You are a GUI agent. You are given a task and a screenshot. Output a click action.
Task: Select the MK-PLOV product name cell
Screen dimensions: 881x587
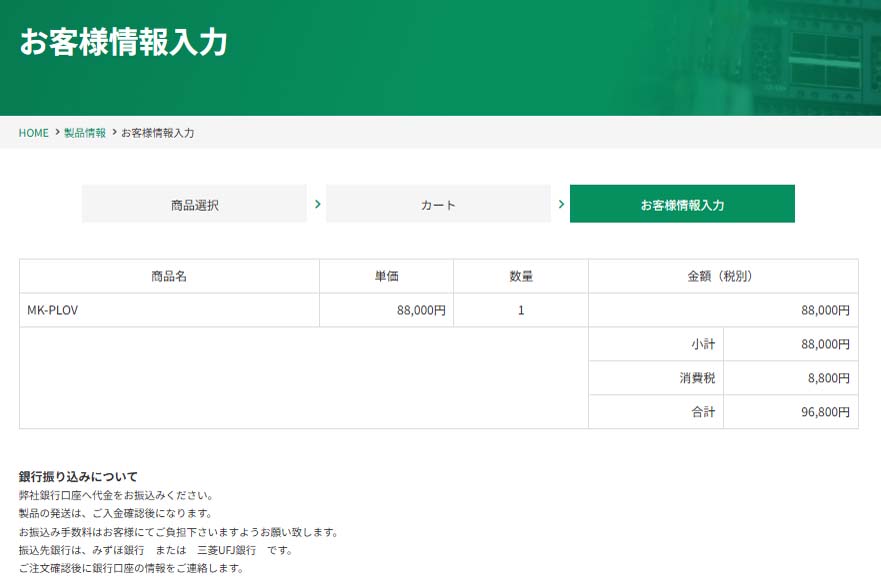pos(53,310)
